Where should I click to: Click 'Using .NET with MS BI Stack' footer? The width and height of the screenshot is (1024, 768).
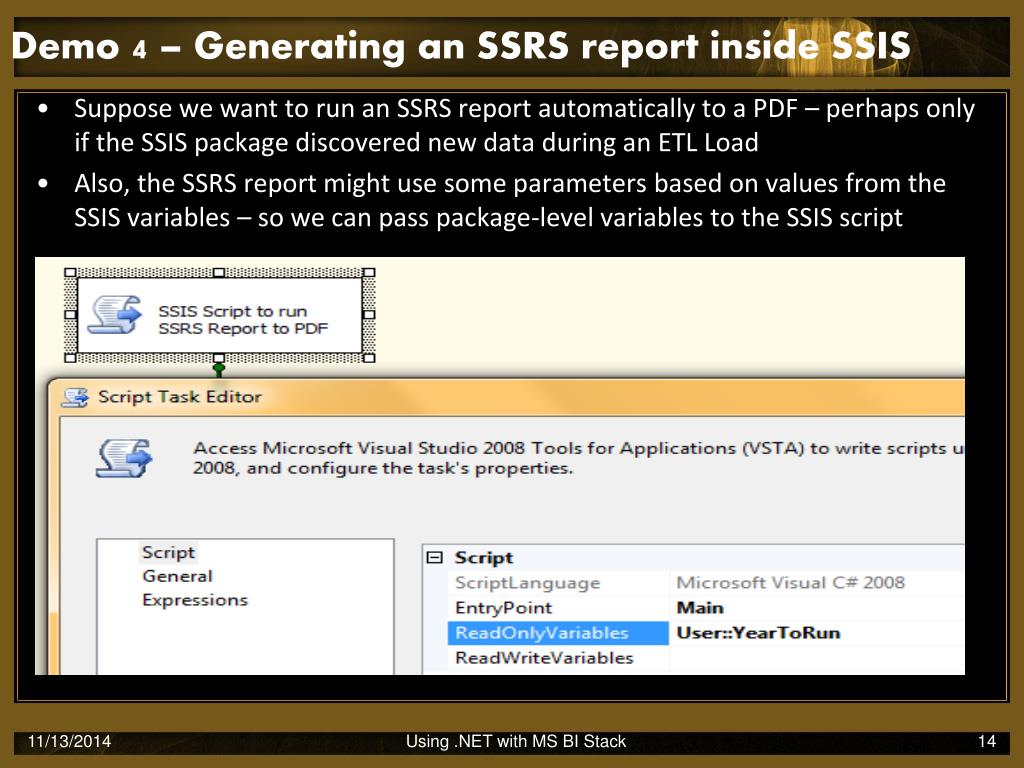(516, 741)
